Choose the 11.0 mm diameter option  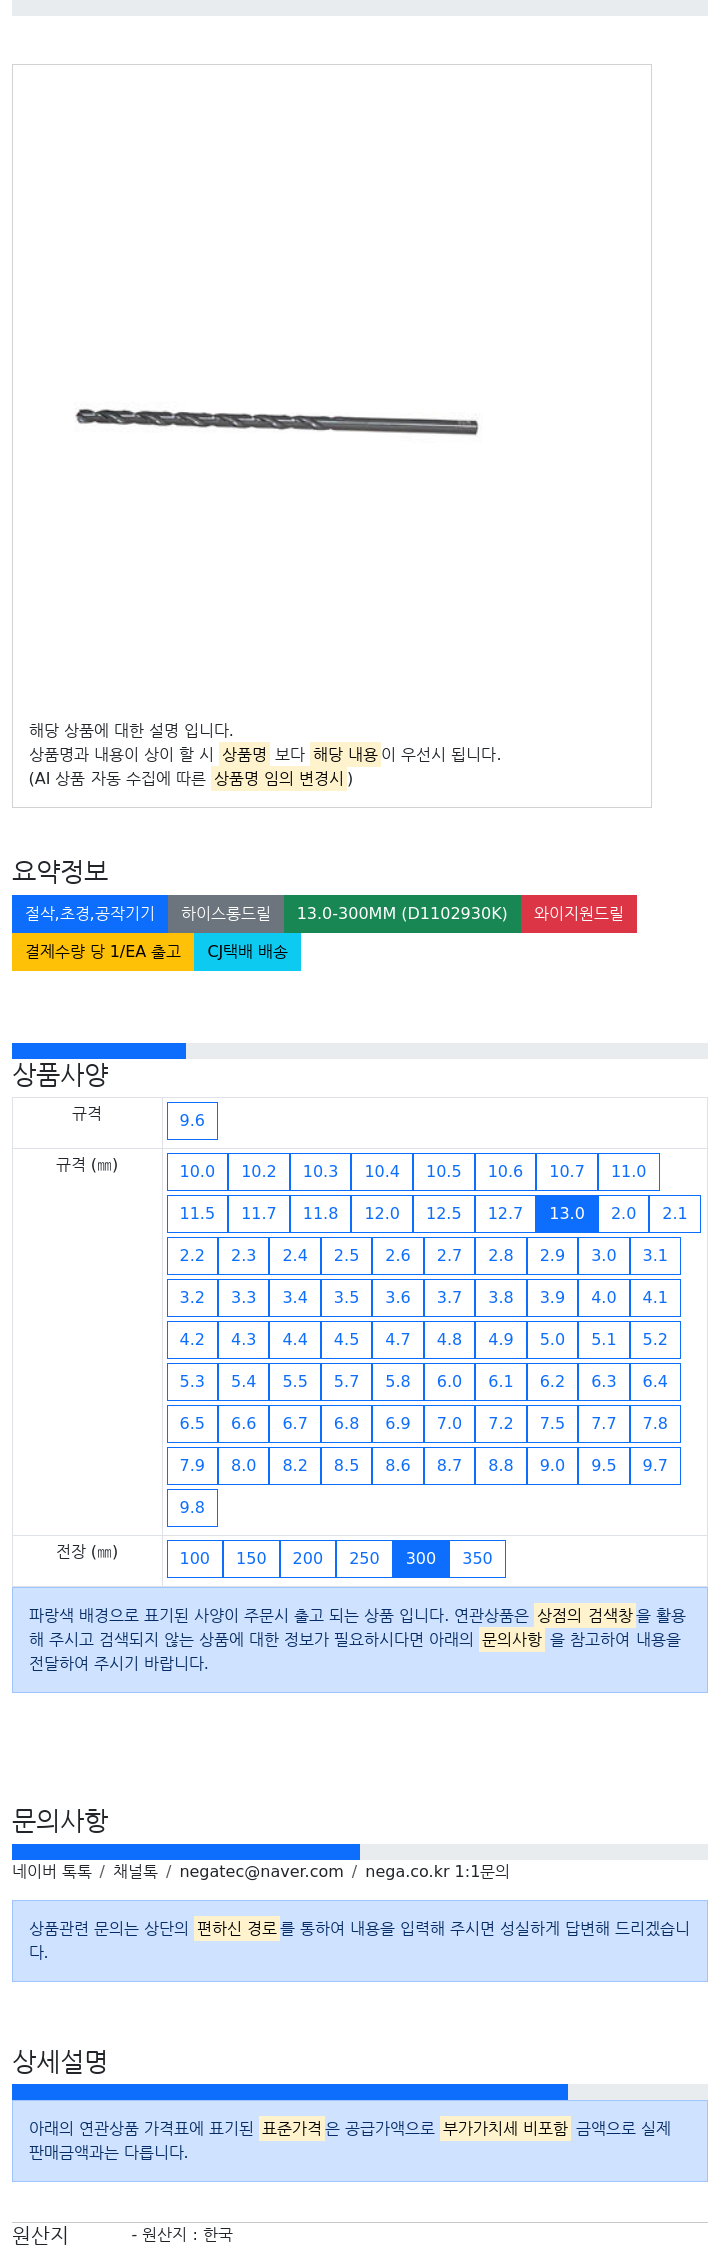click(x=628, y=1172)
